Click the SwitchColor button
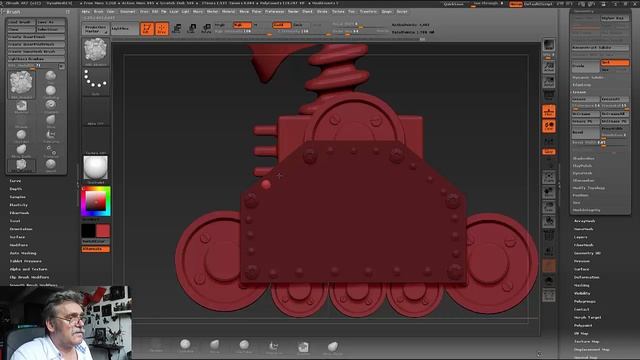Viewport: 640px width, 360px height. pos(96,242)
